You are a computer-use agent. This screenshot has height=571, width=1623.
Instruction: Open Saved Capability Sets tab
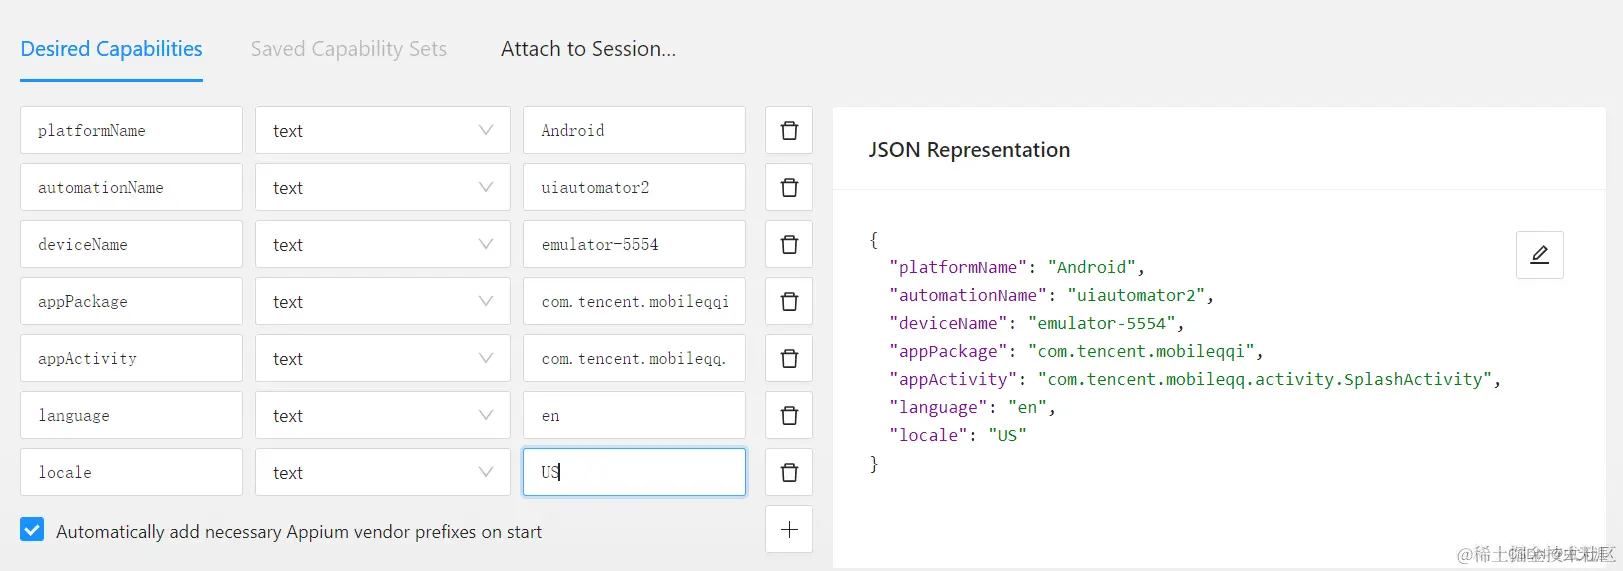point(349,49)
